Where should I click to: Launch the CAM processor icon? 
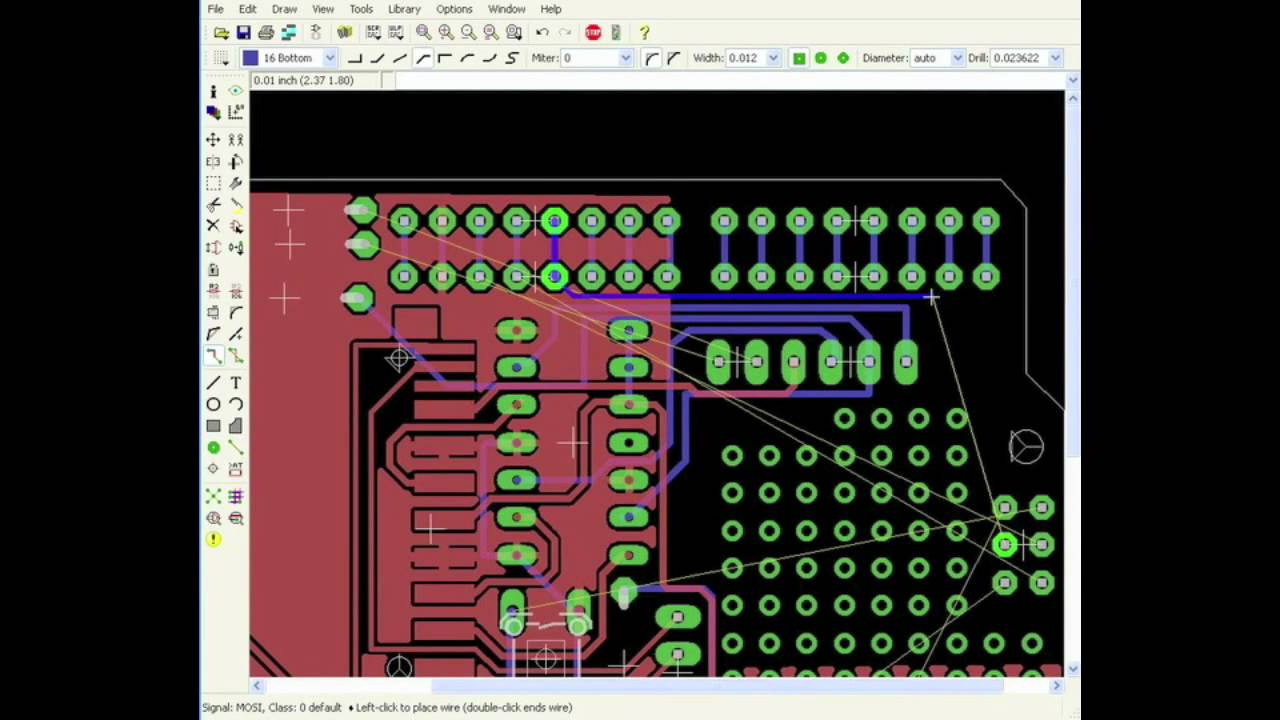tap(288, 33)
